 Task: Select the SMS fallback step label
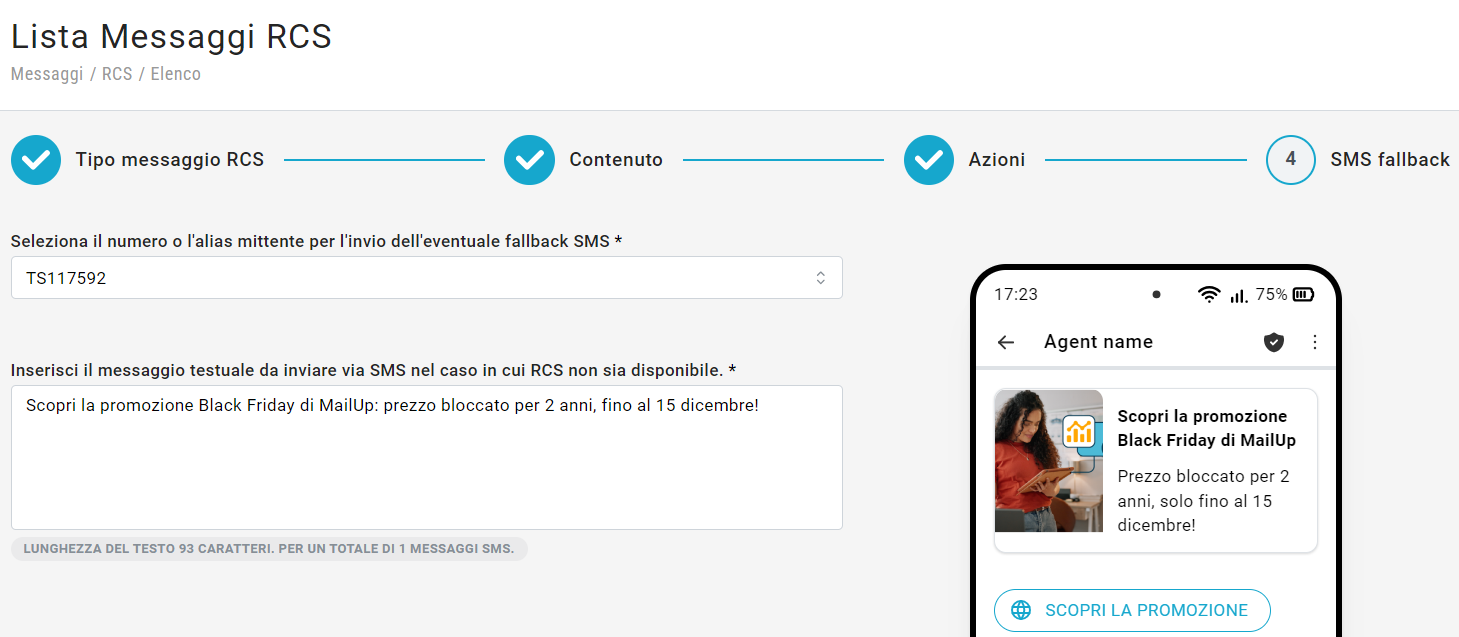point(1389,160)
